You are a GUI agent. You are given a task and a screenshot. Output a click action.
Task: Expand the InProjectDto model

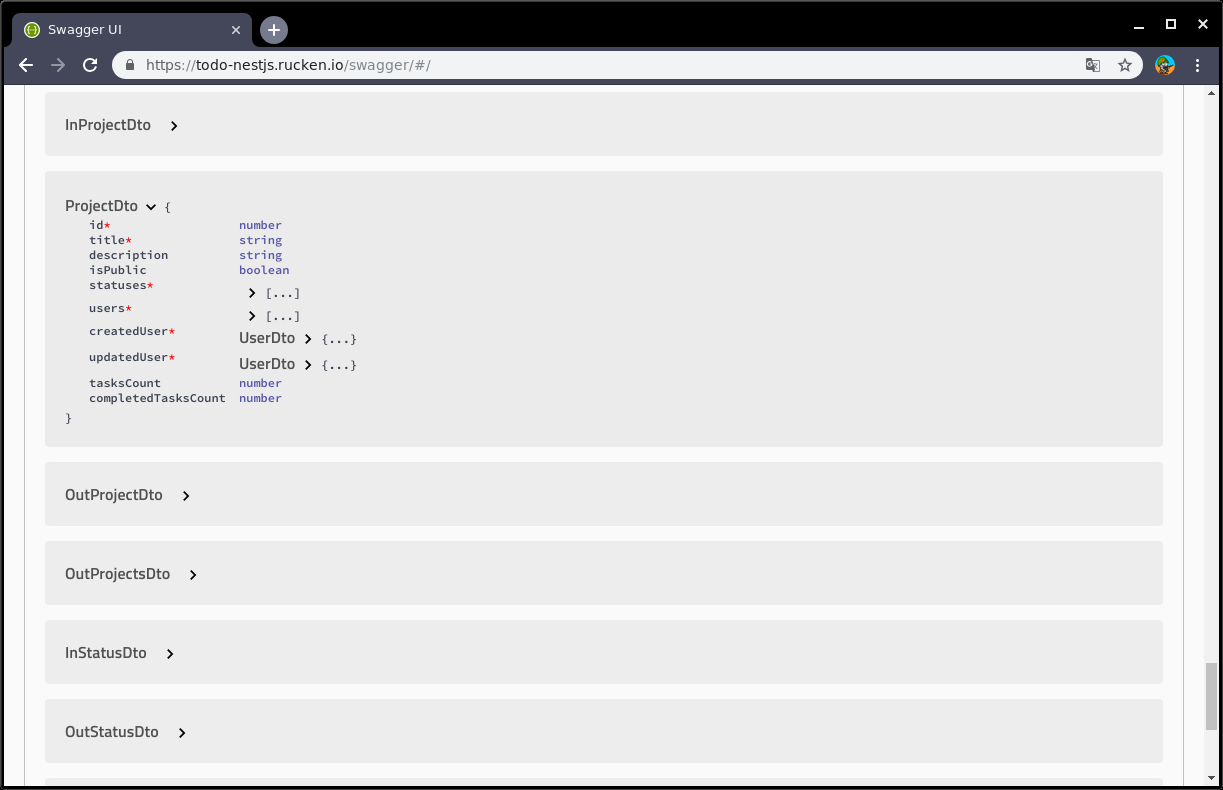pyautogui.click(x=174, y=126)
